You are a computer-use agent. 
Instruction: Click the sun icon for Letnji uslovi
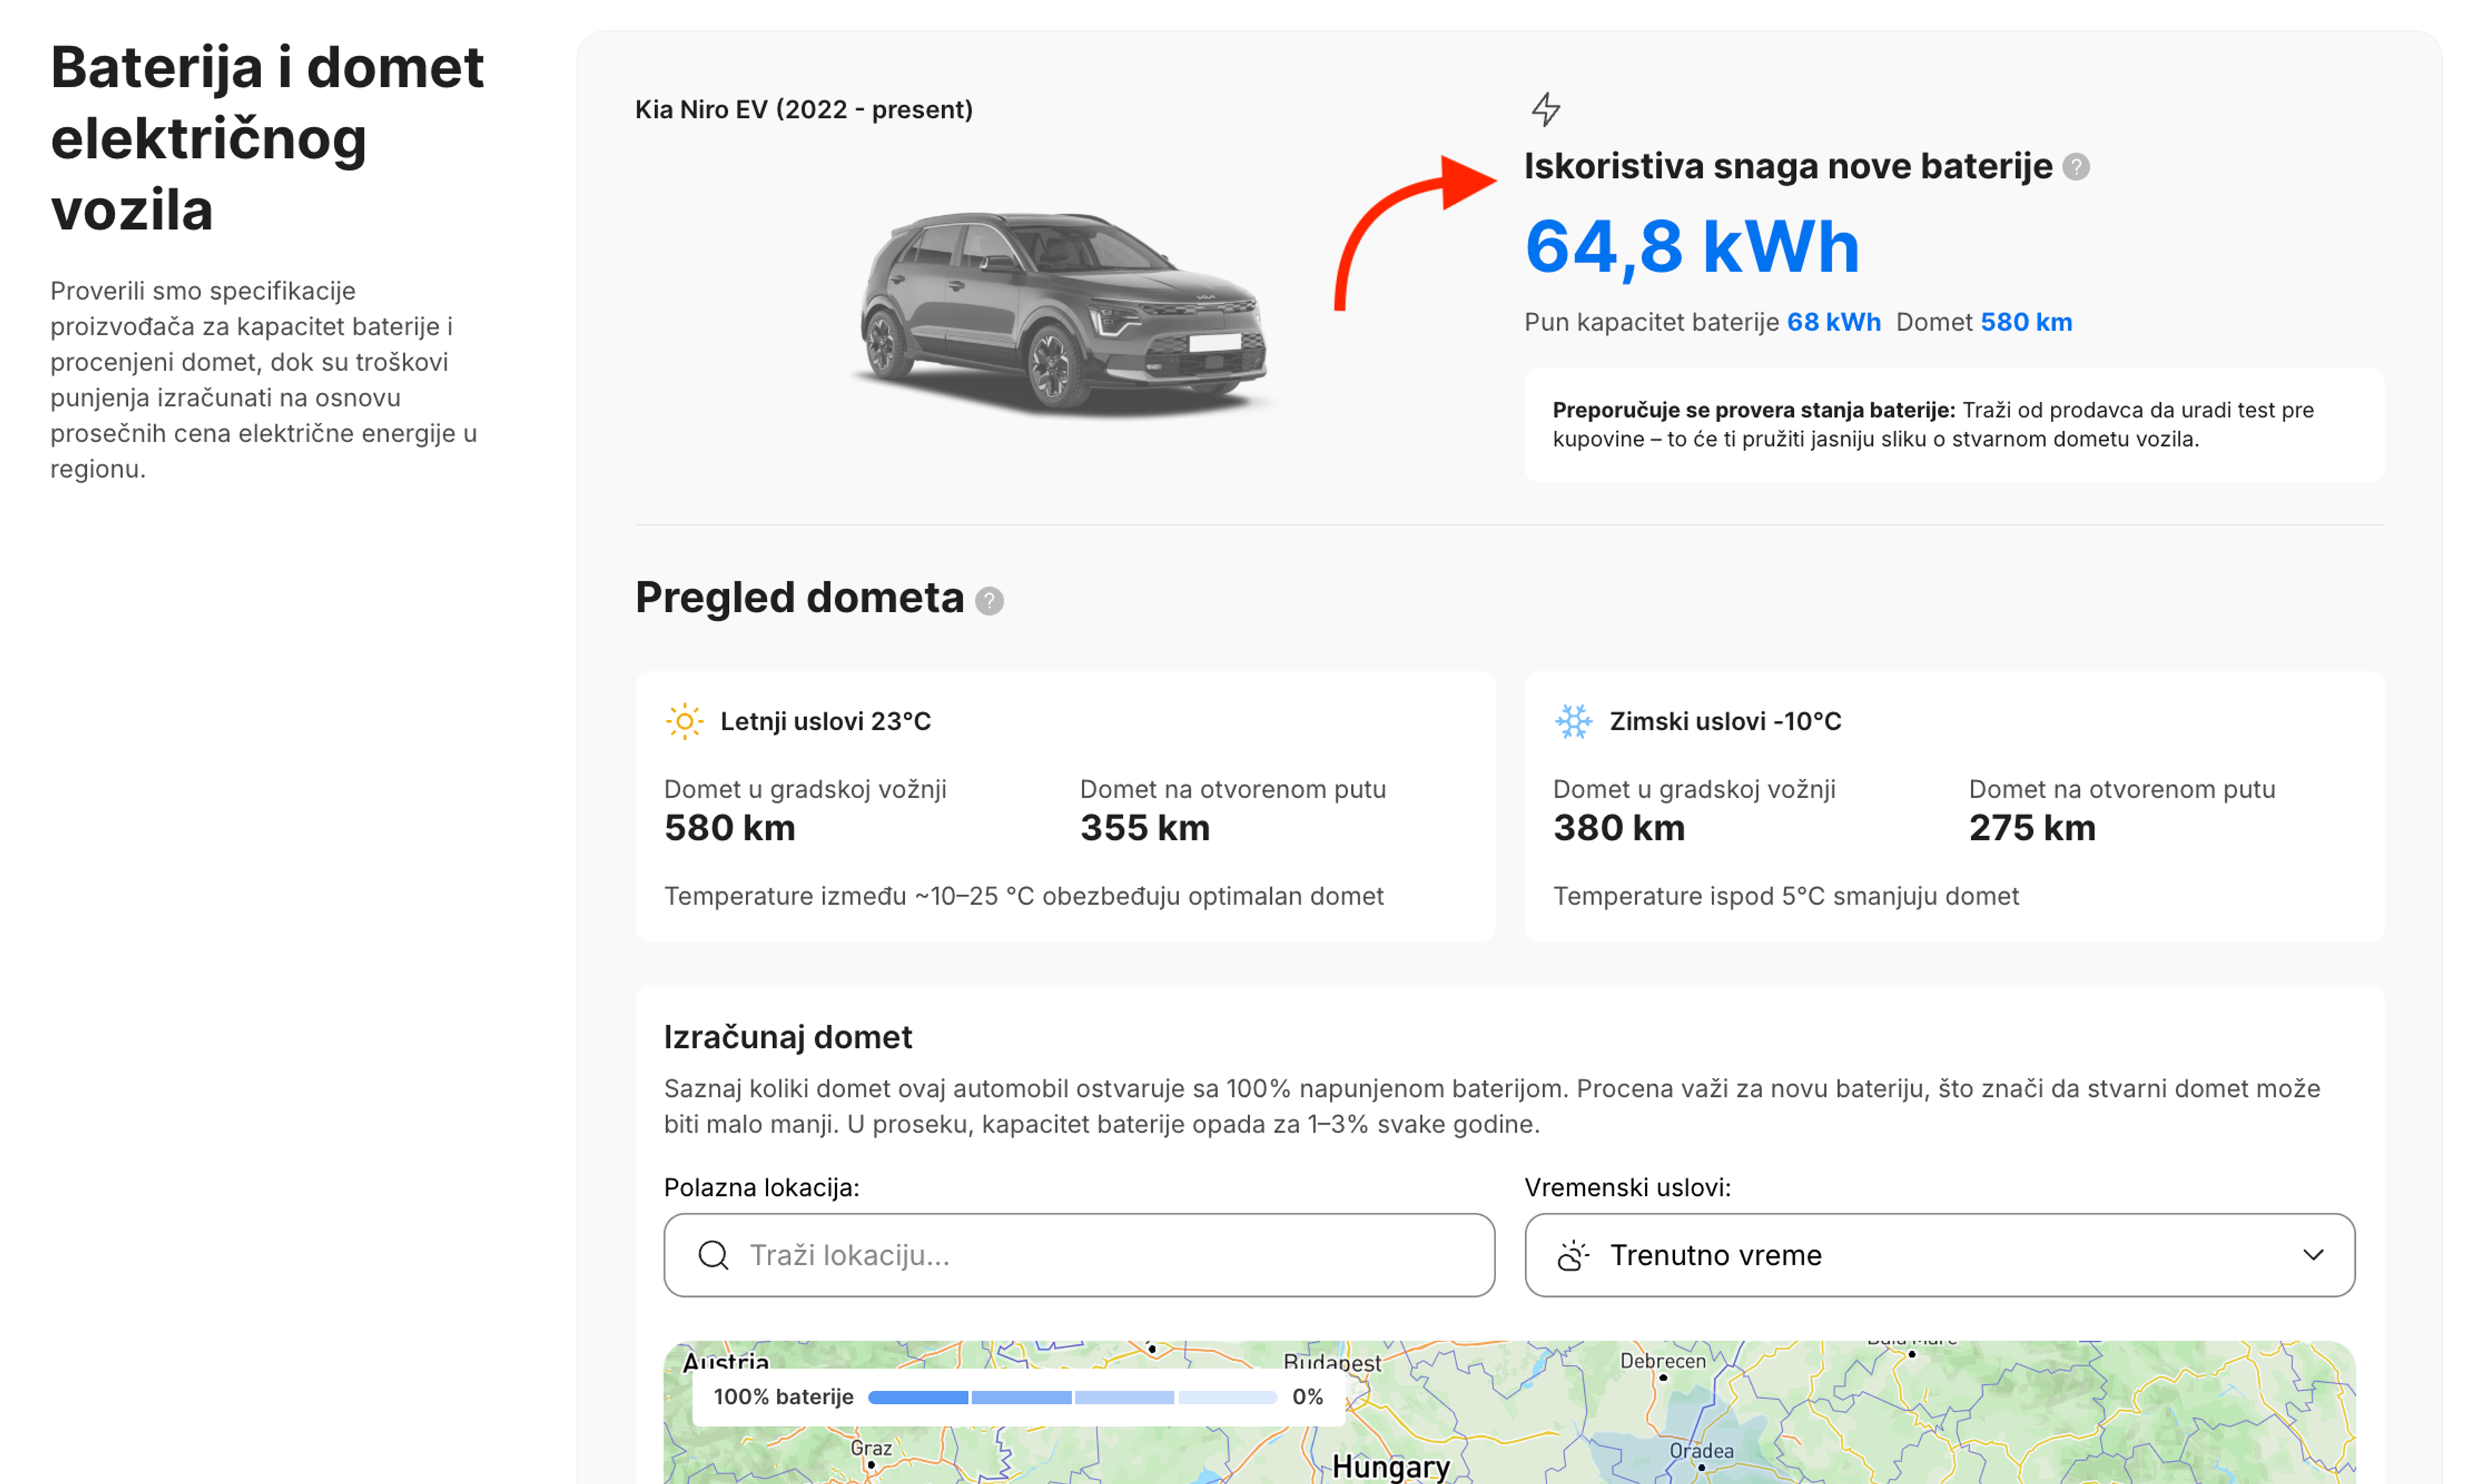[x=684, y=721]
